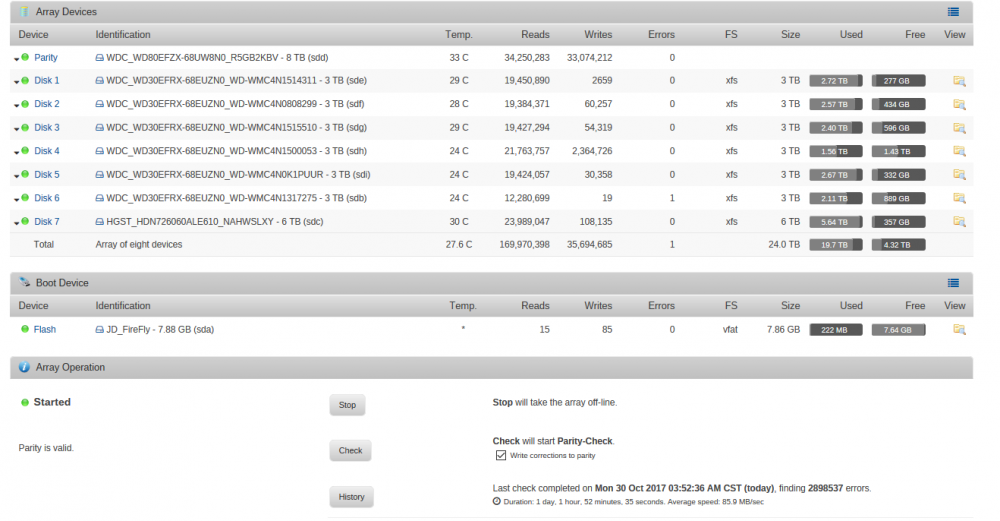Viewport: 1000px width, 521px height.
Task: Click Disk 6 free bar showing 889 GB
Action: tap(898, 198)
